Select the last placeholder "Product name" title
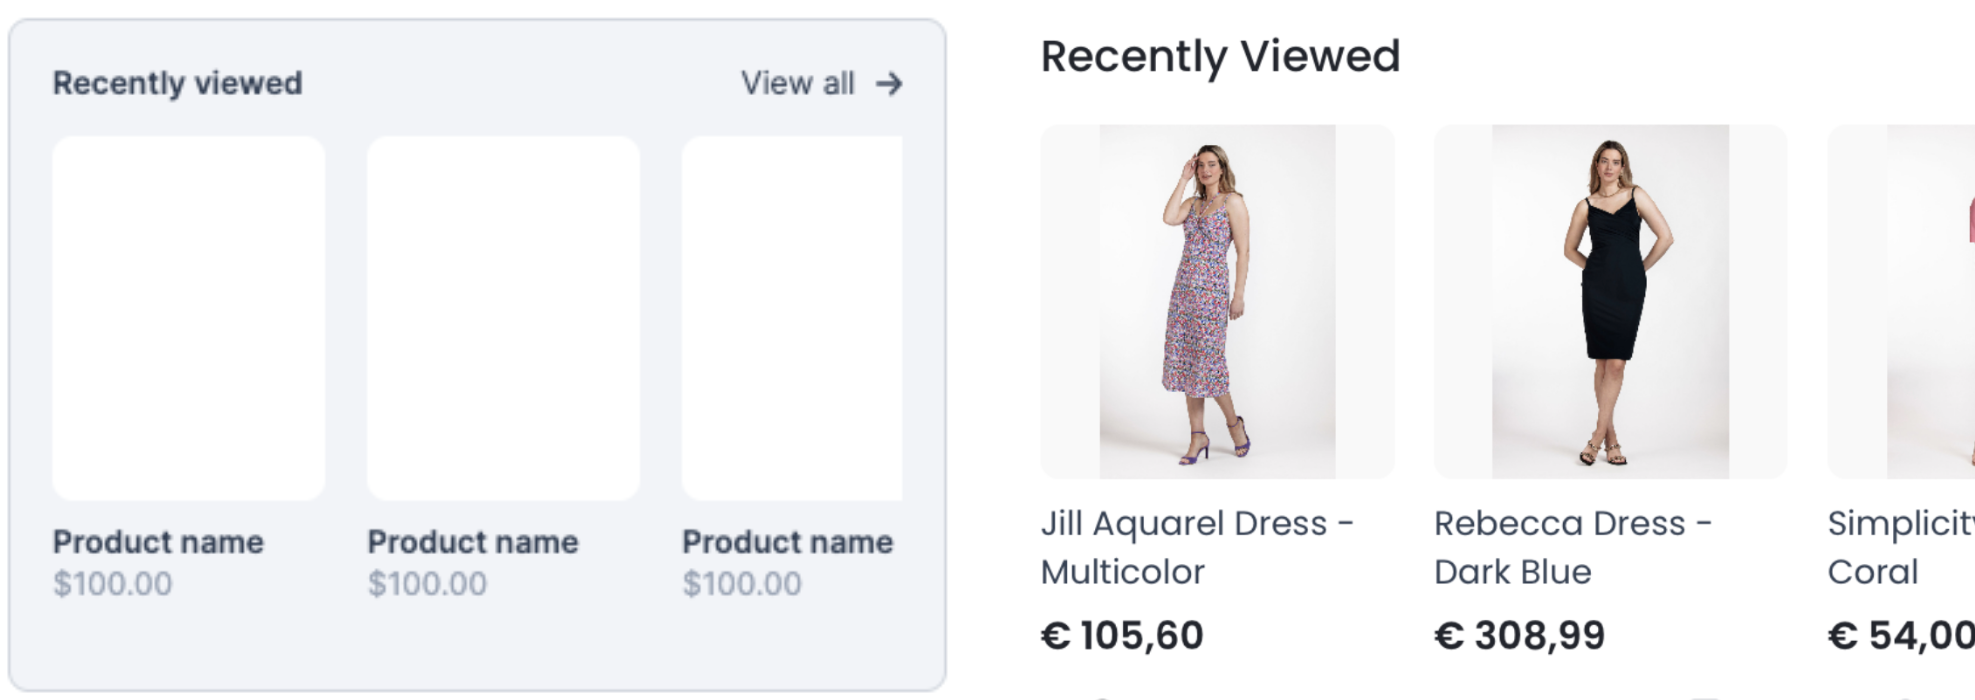Image resolution: width=1975 pixels, height=700 pixels. (x=787, y=542)
